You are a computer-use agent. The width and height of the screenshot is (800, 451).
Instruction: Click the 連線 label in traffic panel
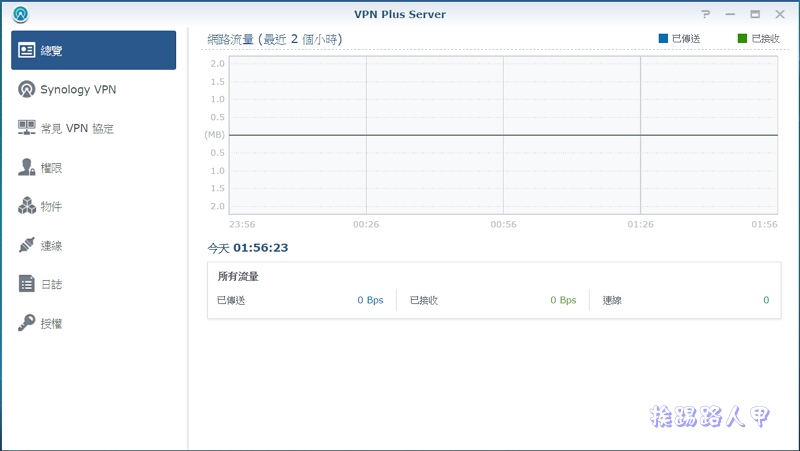612,300
